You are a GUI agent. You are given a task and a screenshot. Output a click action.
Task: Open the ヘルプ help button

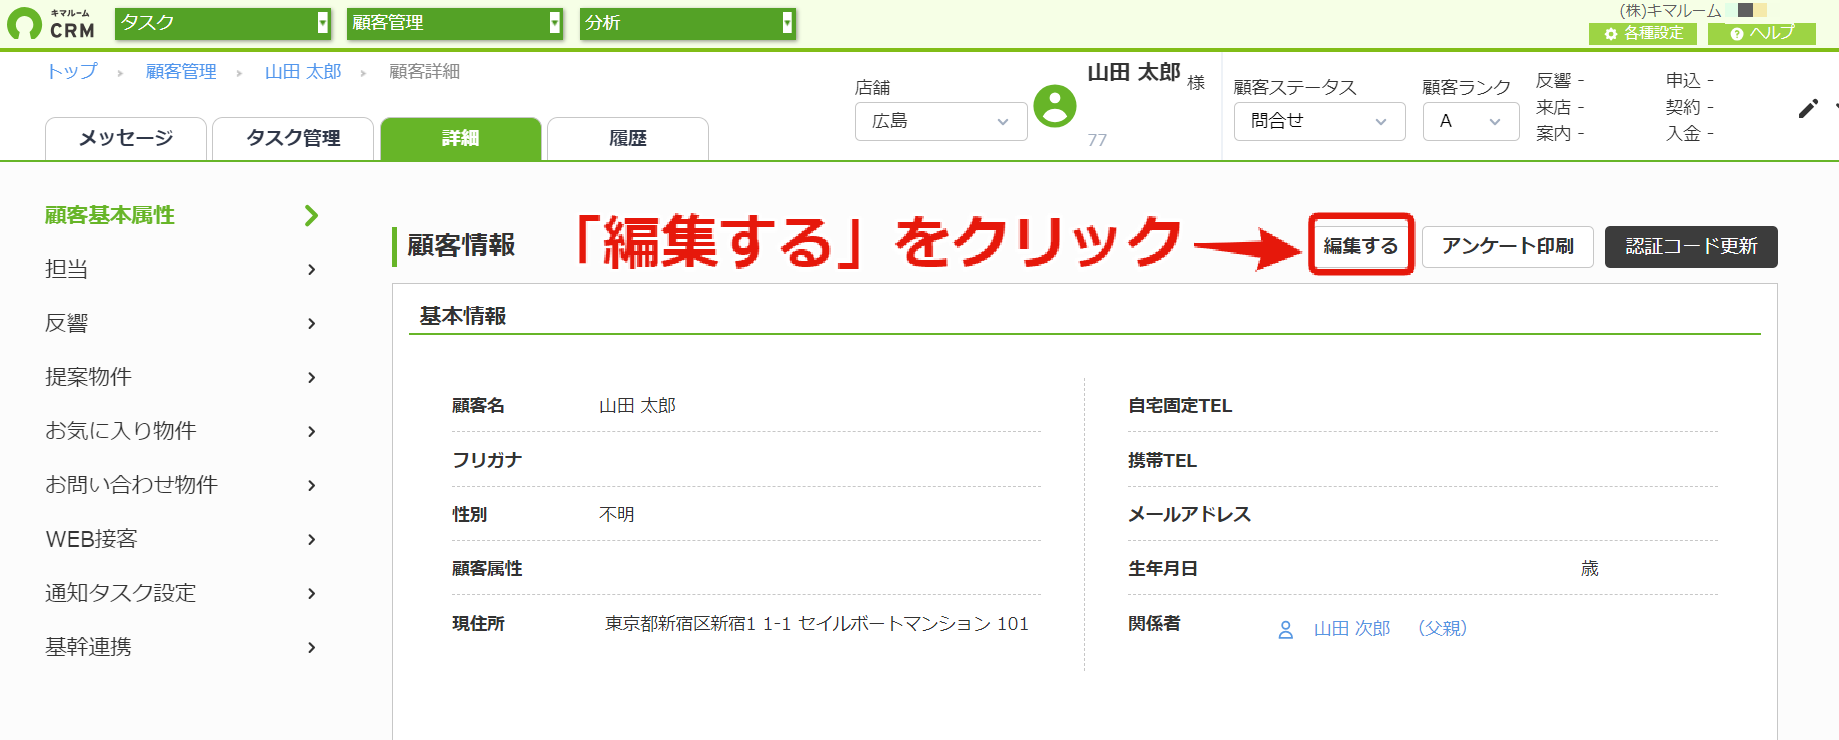coord(1762,33)
